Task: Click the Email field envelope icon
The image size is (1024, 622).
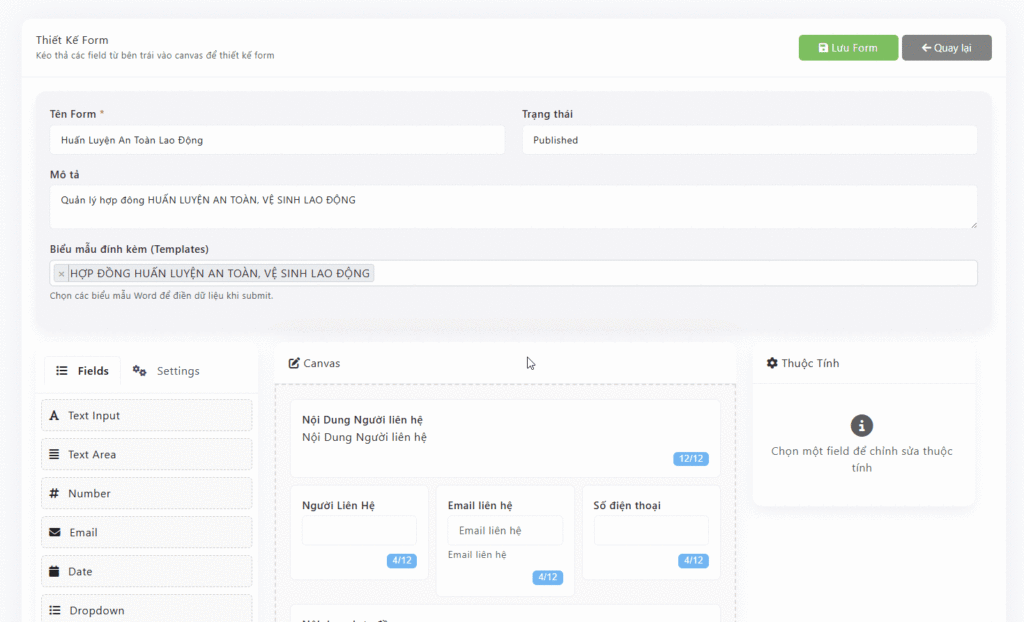Action: (54, 533)
